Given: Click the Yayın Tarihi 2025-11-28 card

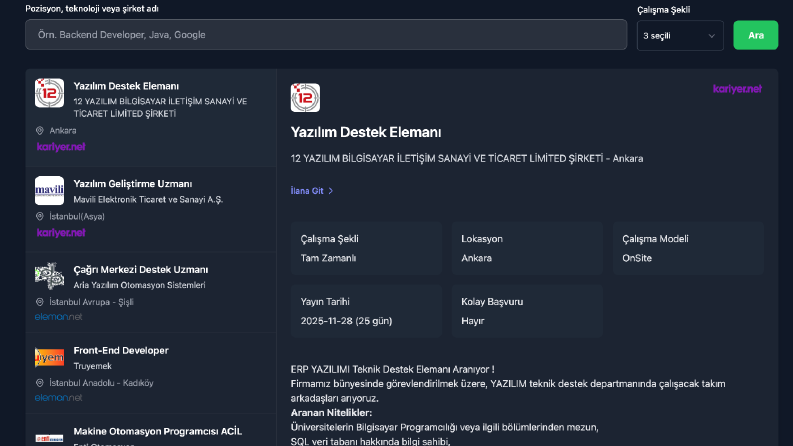Looking at the screenshot, I should [366, 311].
